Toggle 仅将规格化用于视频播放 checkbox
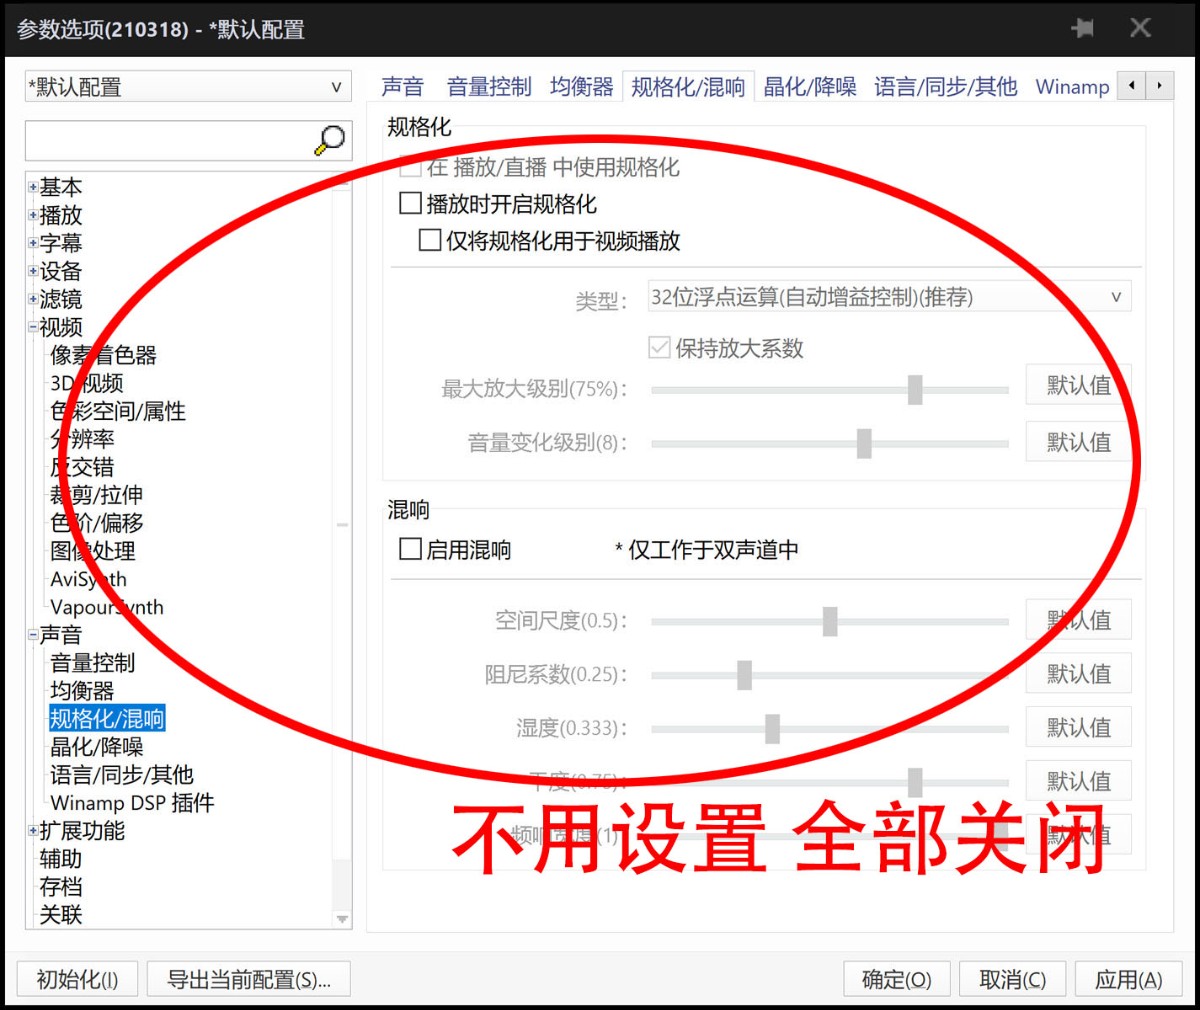The image size is (1200, 1010). [430, 240]
